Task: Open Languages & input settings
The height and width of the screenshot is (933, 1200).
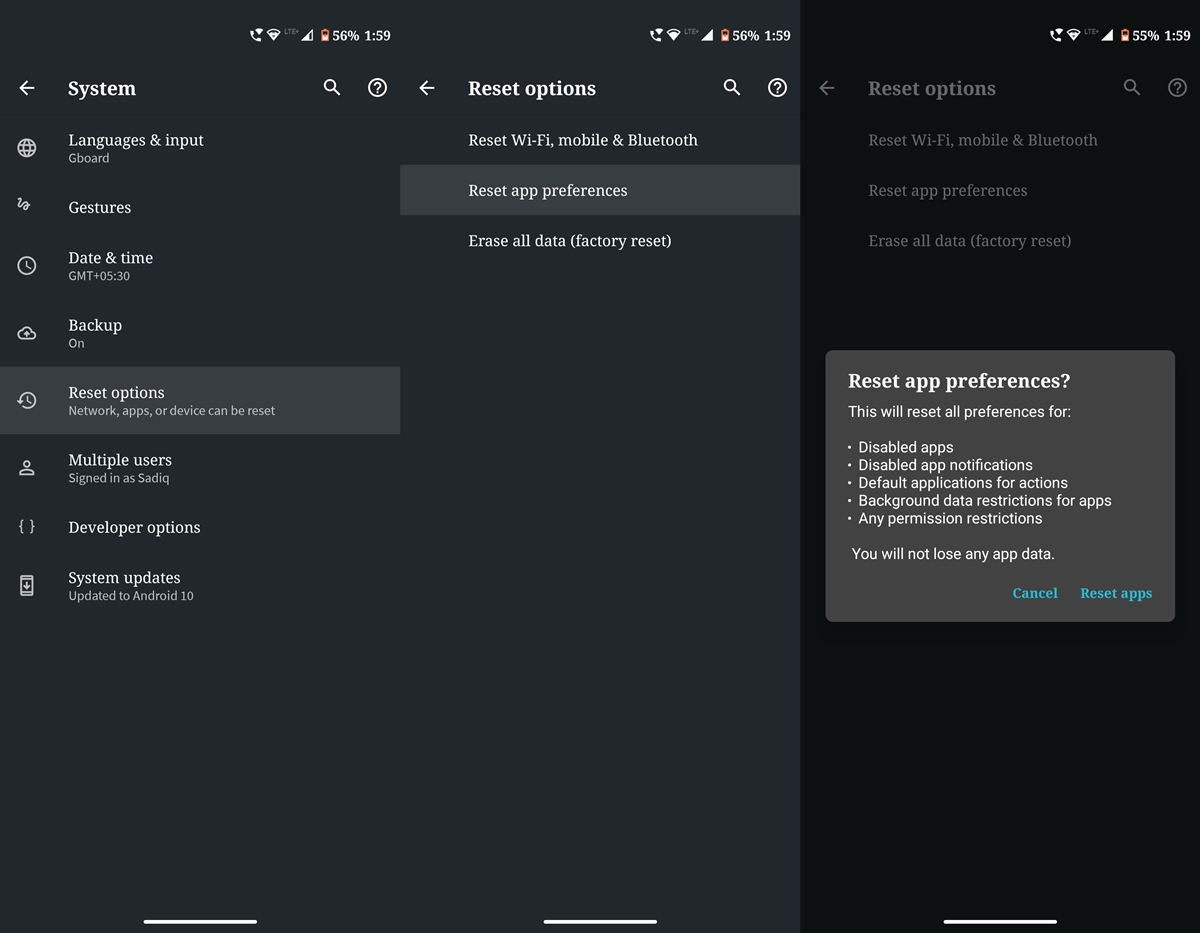Action: (200, 148)
